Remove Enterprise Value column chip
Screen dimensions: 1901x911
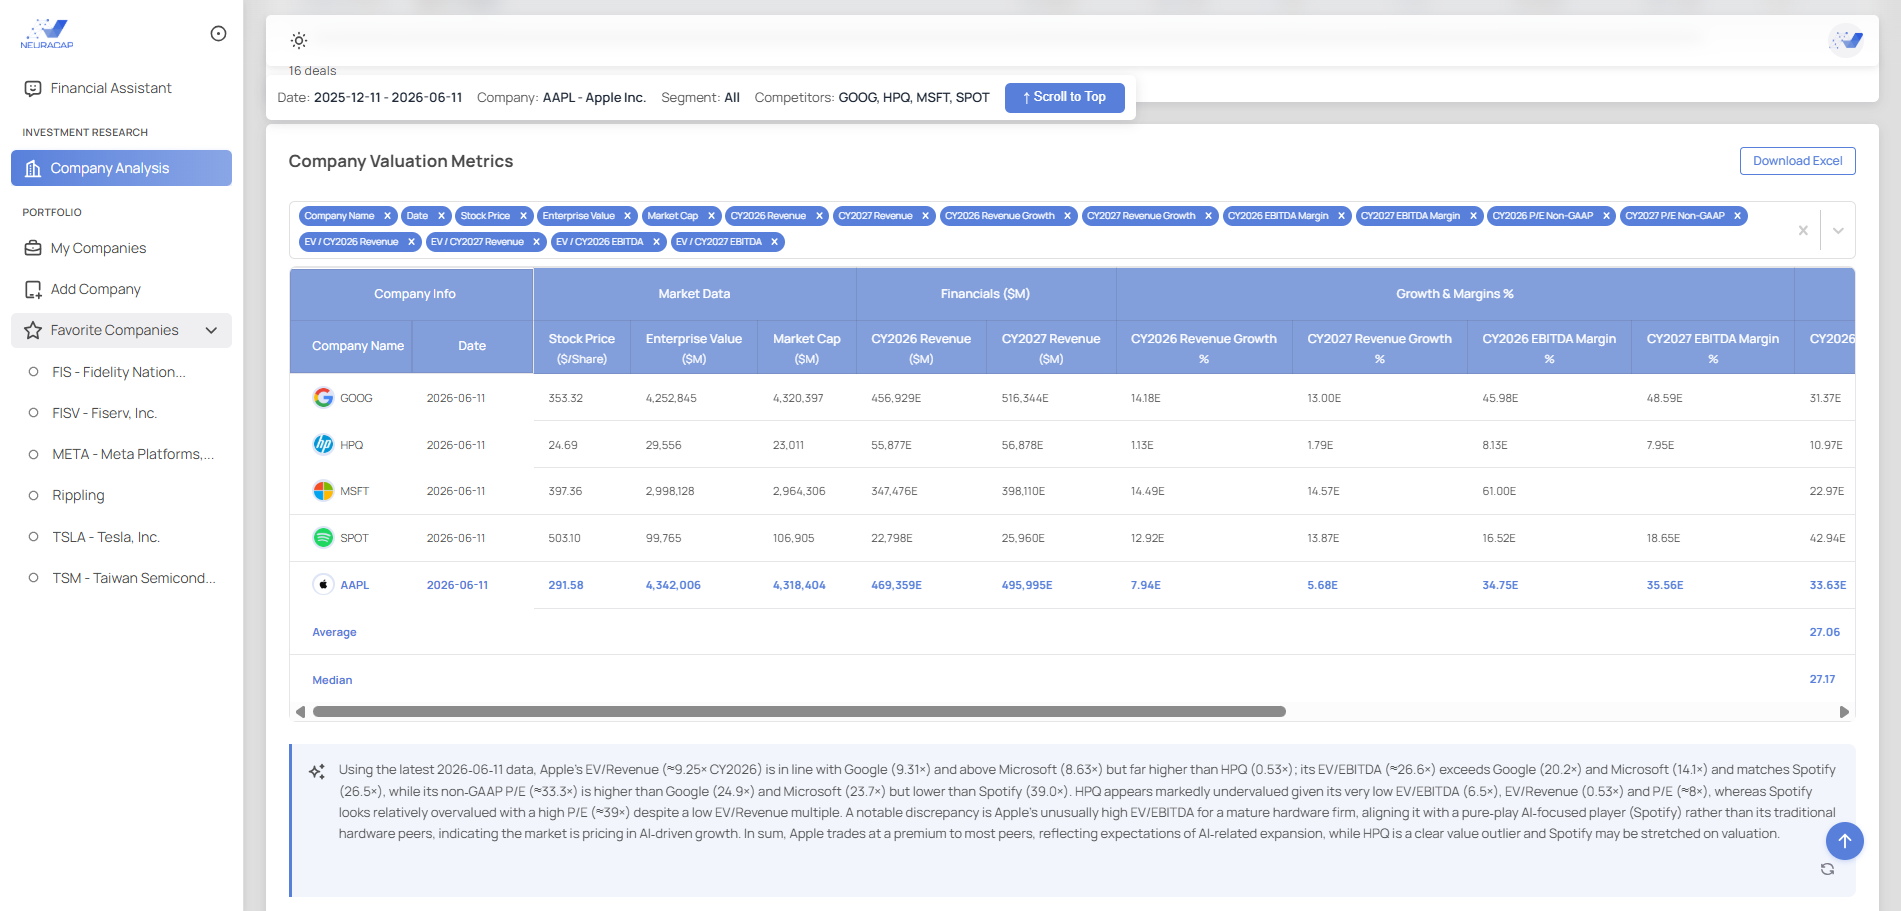click(x=628, y=216)
